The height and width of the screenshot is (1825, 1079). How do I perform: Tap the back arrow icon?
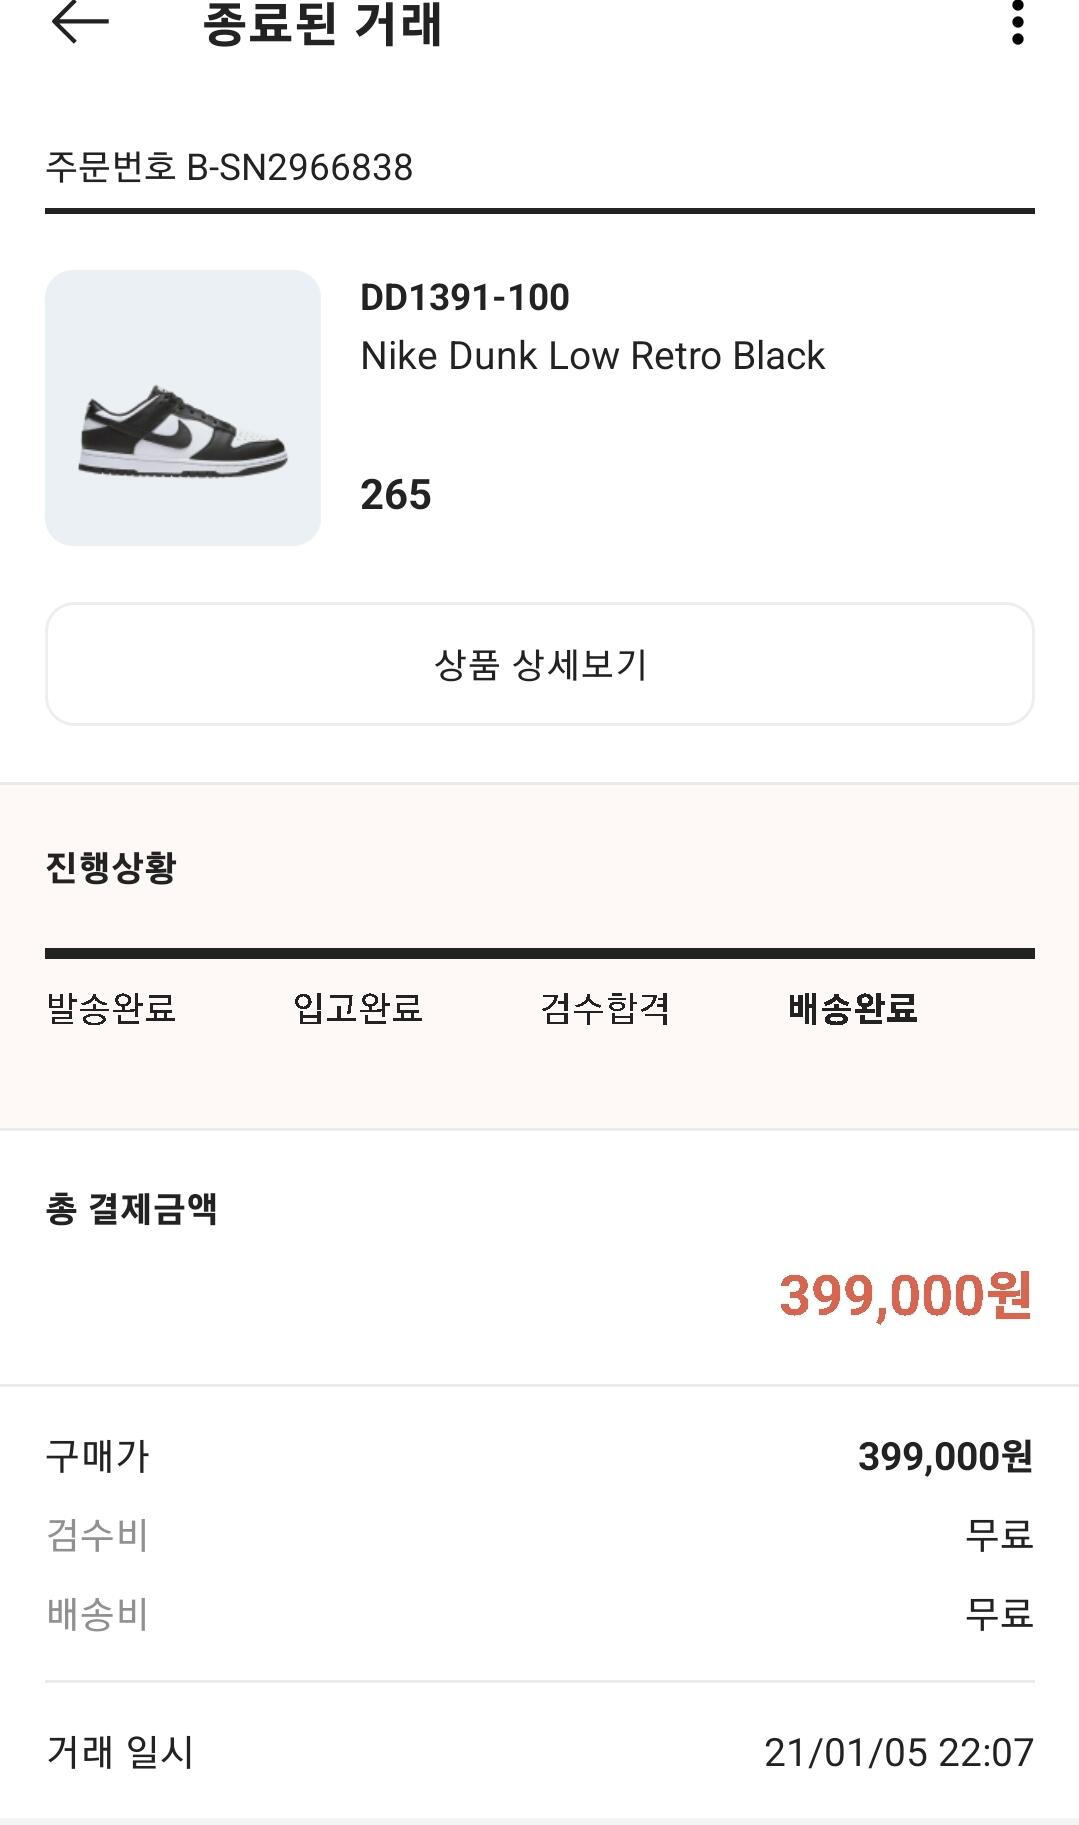(80, 23)
